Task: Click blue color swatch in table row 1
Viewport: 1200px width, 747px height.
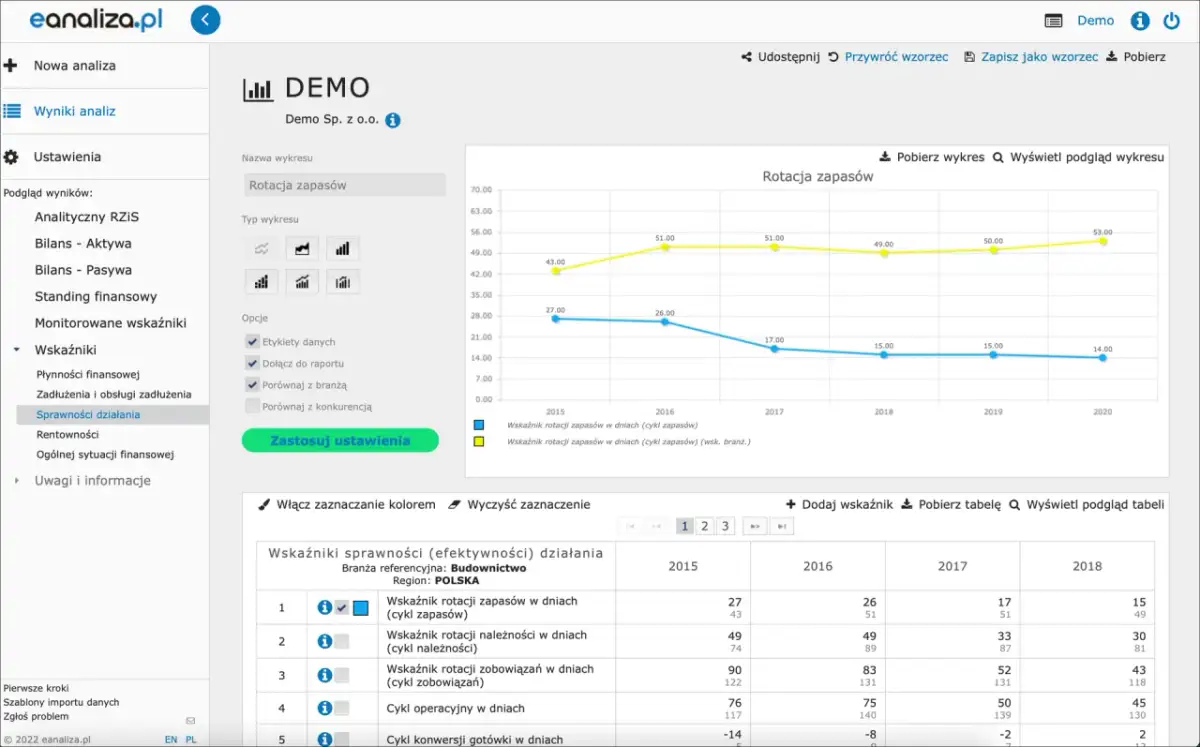Action: tap(361, 608)
